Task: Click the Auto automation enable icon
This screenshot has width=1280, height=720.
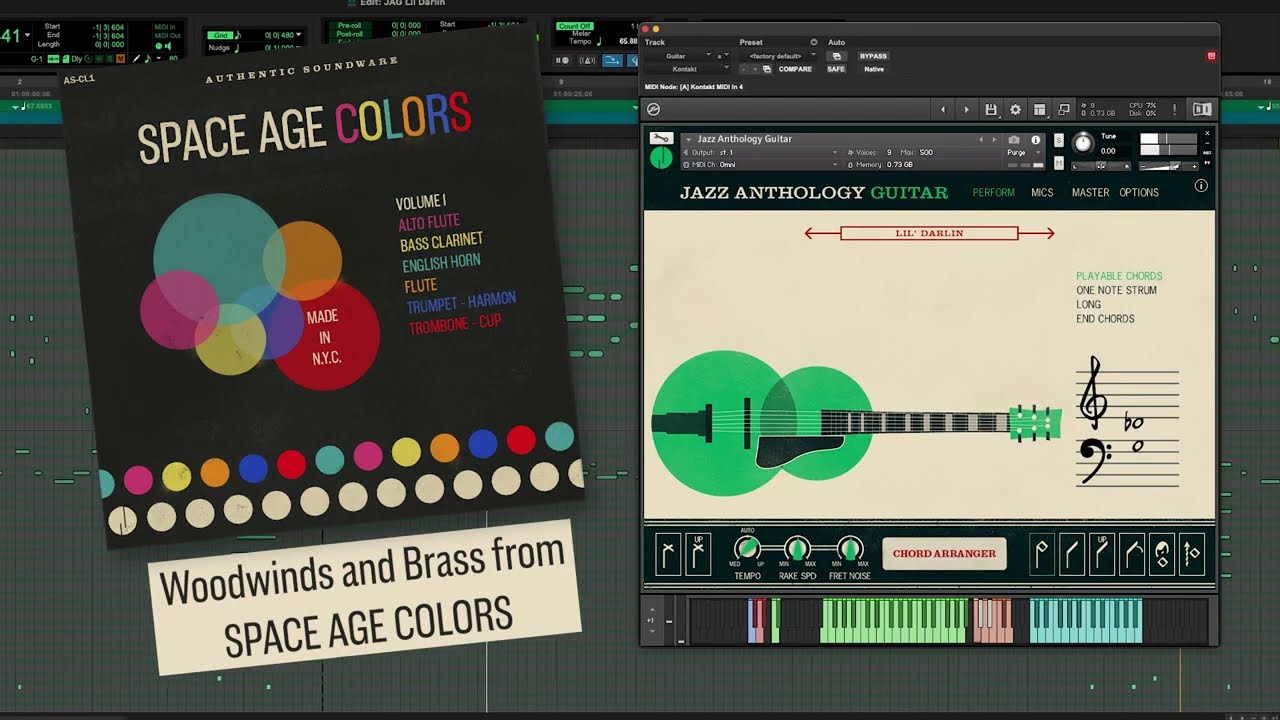Action: [x=837, y=56]
